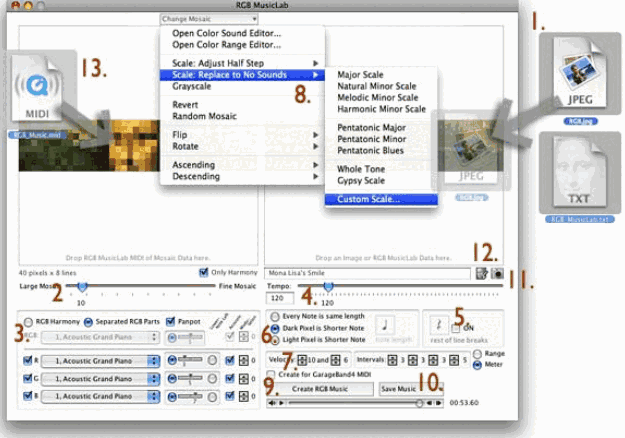Click the left pan knob on the R row
Image resolution: width=625 pixels, height=438 pixels.
point(172,360)
